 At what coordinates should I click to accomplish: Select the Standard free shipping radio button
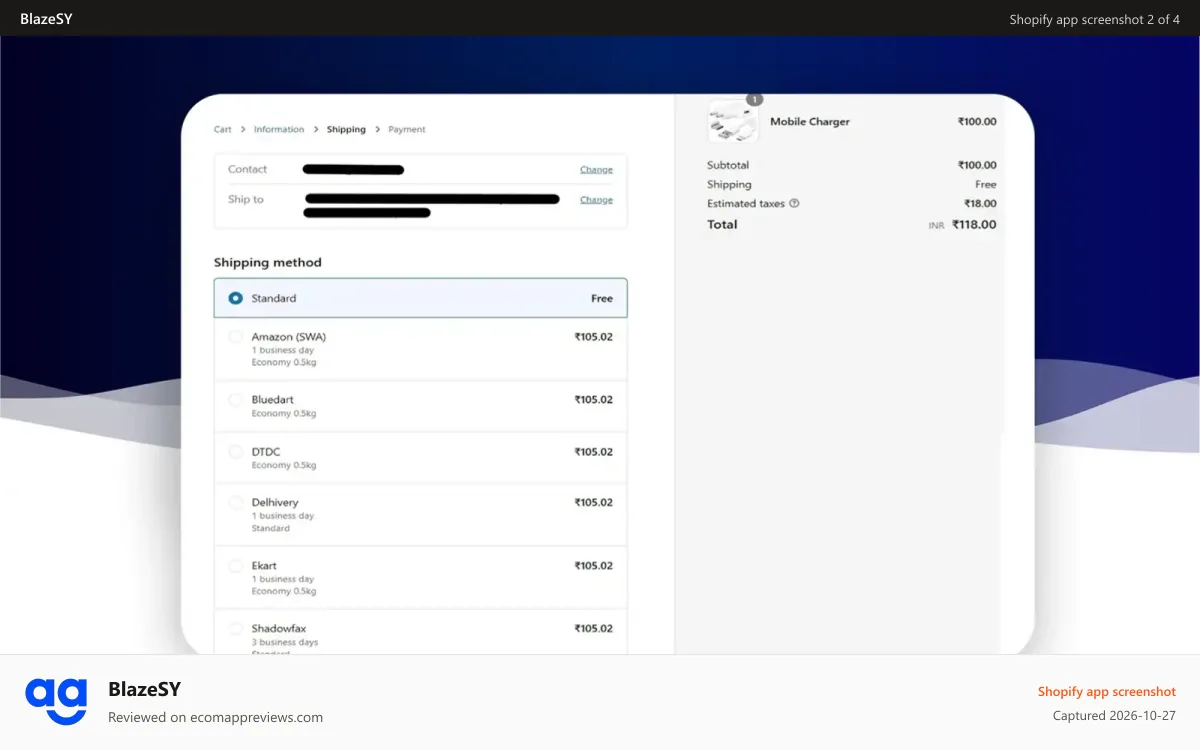point(236,298)
